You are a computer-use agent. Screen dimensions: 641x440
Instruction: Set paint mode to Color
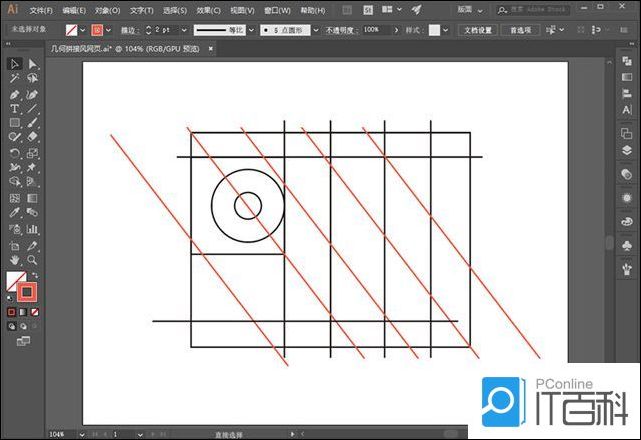(11, 312)
